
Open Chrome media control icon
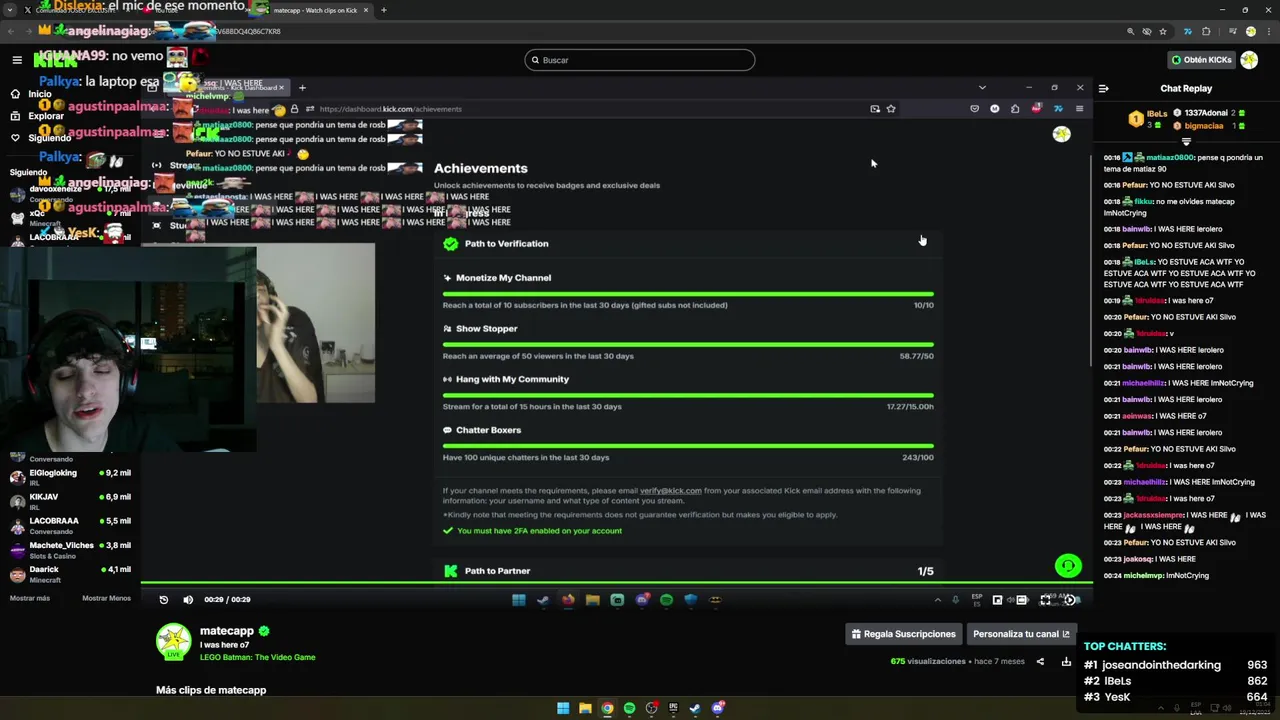[x=1231, y=31]
